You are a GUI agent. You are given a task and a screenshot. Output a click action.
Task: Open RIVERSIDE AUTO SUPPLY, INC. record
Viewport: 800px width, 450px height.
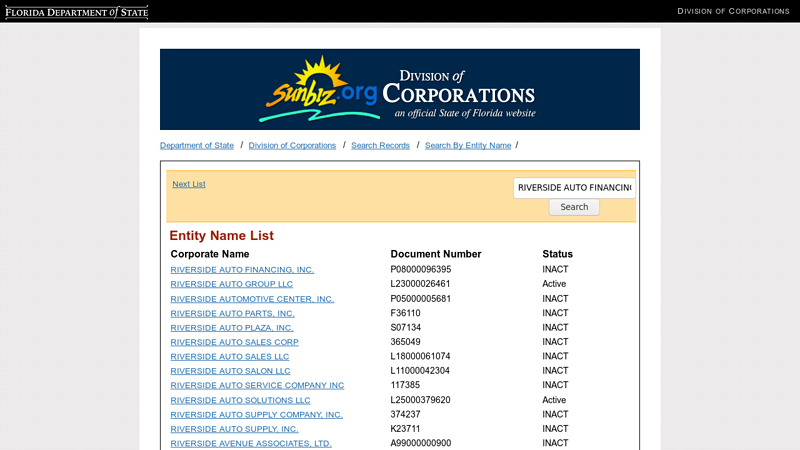click(235, 429)
